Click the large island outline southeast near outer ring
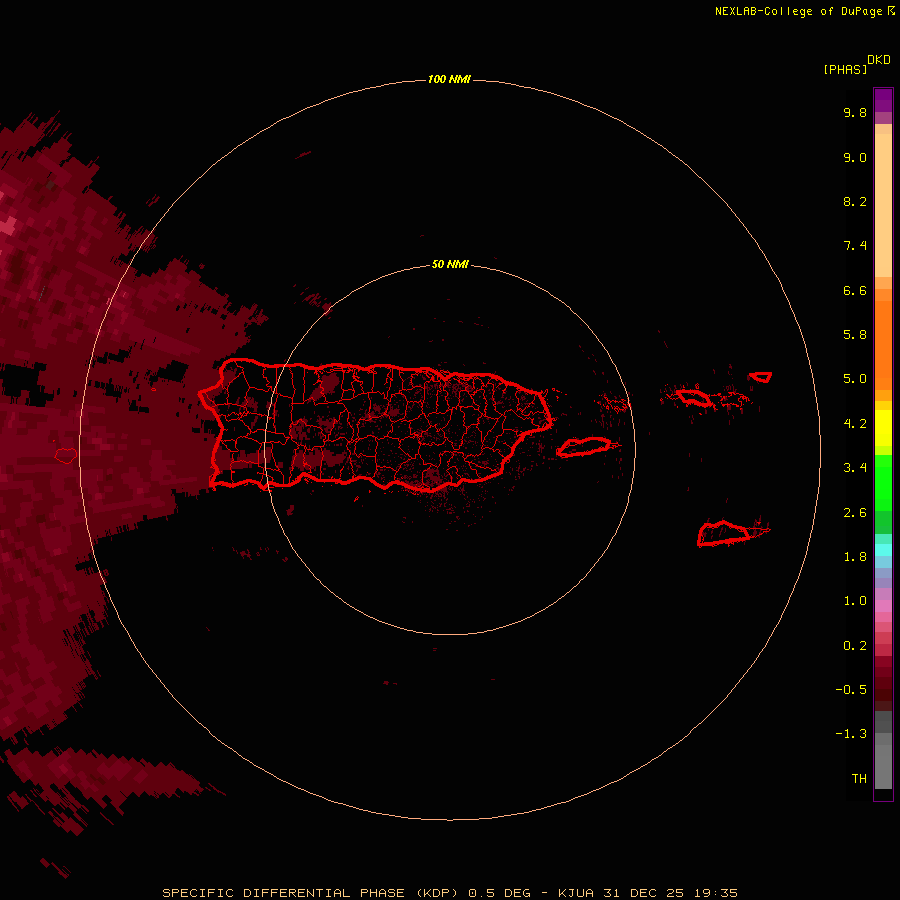Image resolution: width=900 pixels, height=900 pixels. click(x=724, y=534)
